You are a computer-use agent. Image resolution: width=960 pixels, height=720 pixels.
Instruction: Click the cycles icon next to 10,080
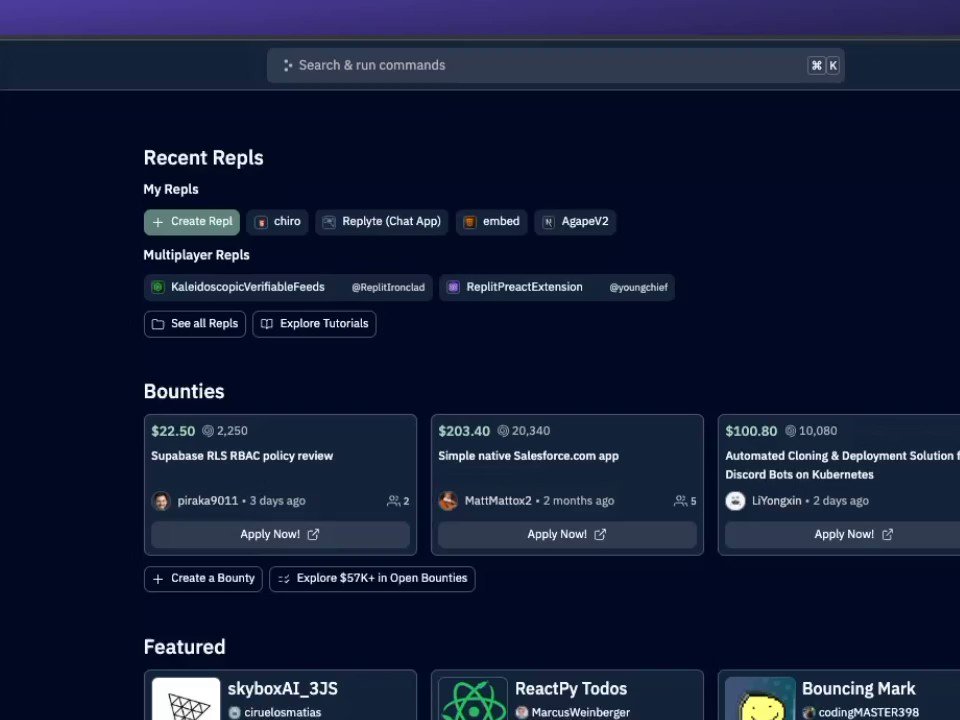point(790,431)
